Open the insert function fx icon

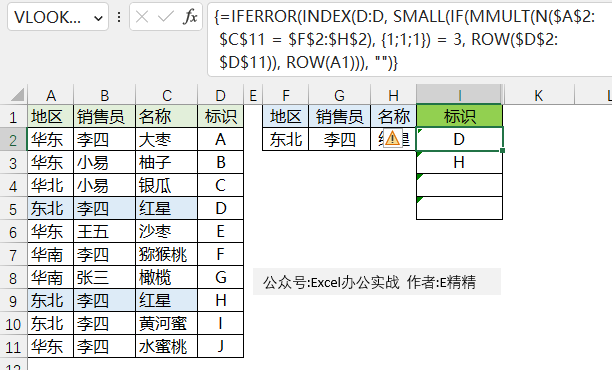[x=190, y=17]
